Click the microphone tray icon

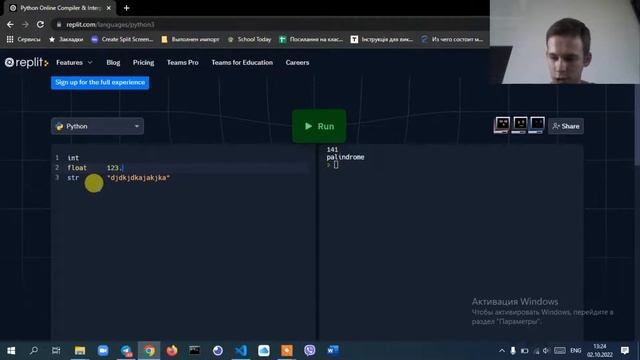coord(513,351)
